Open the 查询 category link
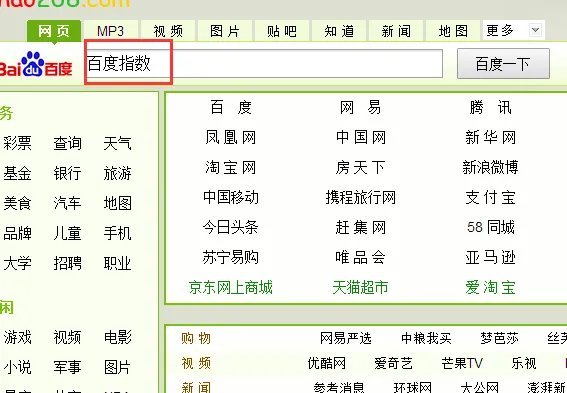The width and height of the screenshot is (567, 393). [x=67, y=144]
